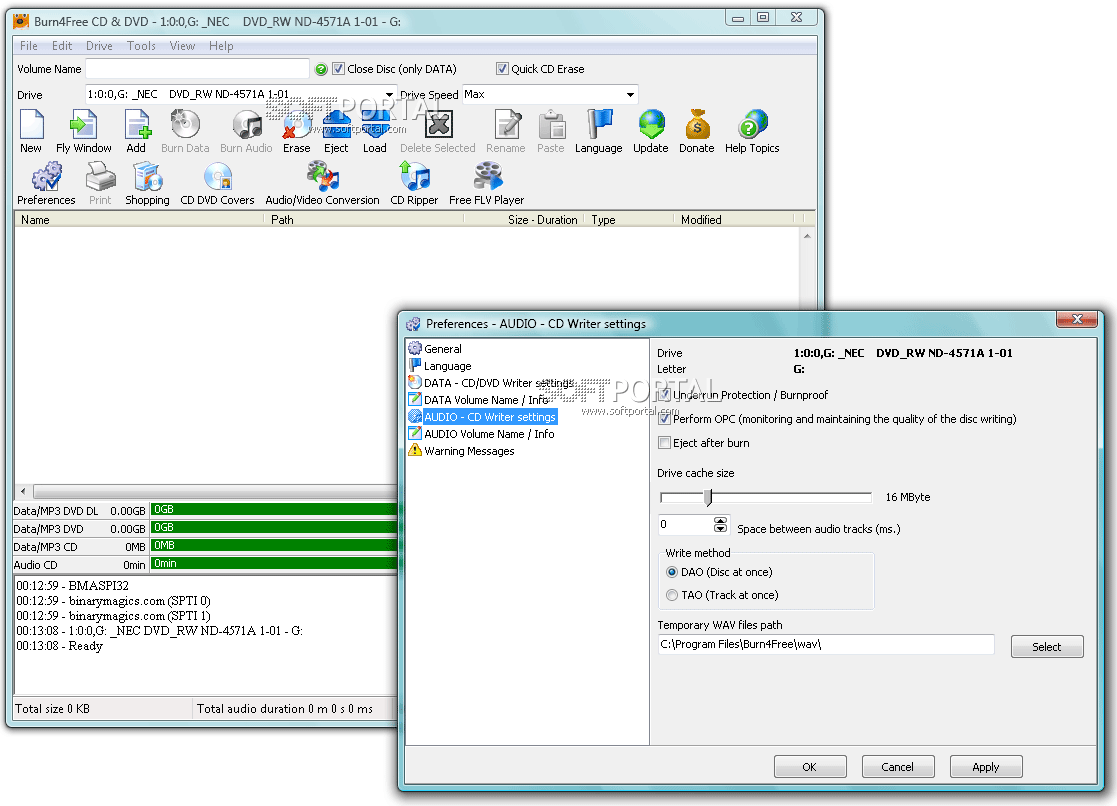The image size is (1117, 806).
Task: Click the Volume Name input field
Action: [x=197, y=68]
